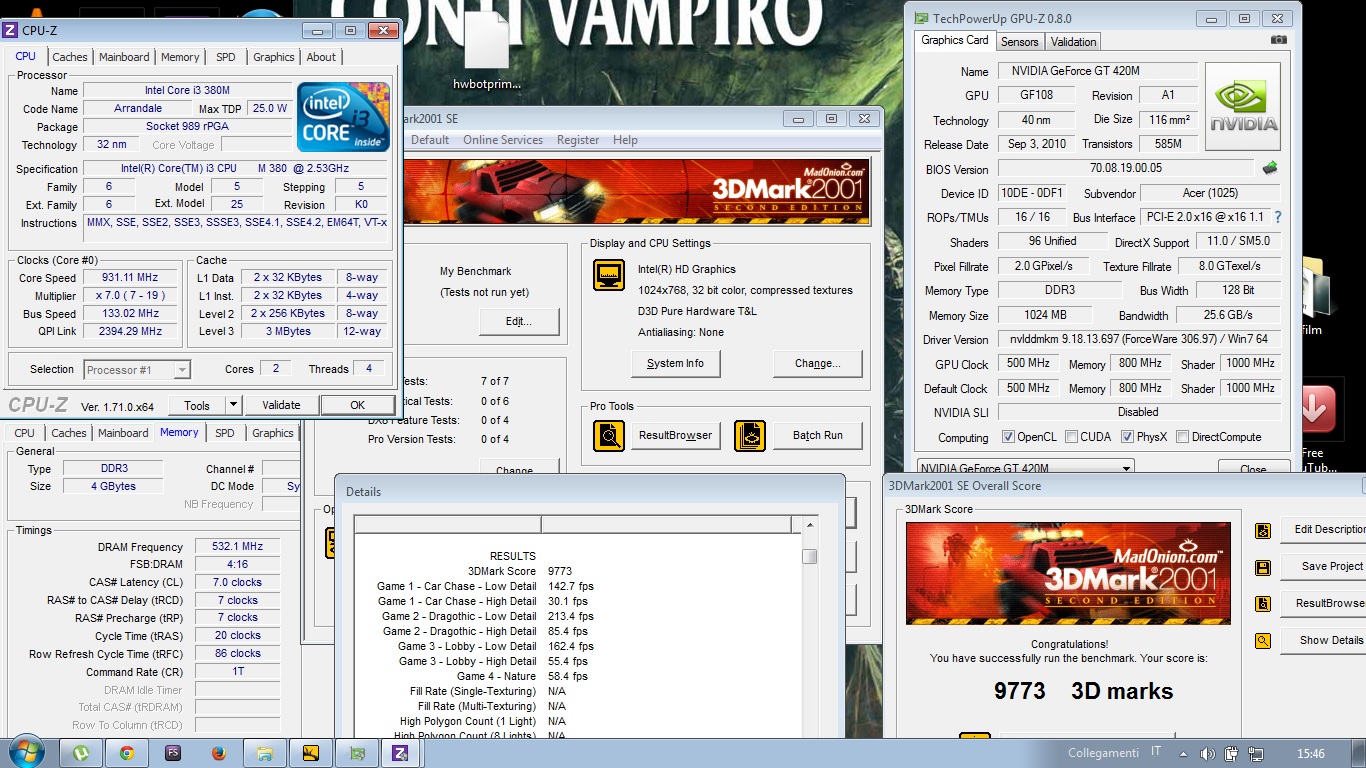1366x768 pixels.
Task: Click the GPU-Z screenshot camera icon
Action: [1278, 40]
